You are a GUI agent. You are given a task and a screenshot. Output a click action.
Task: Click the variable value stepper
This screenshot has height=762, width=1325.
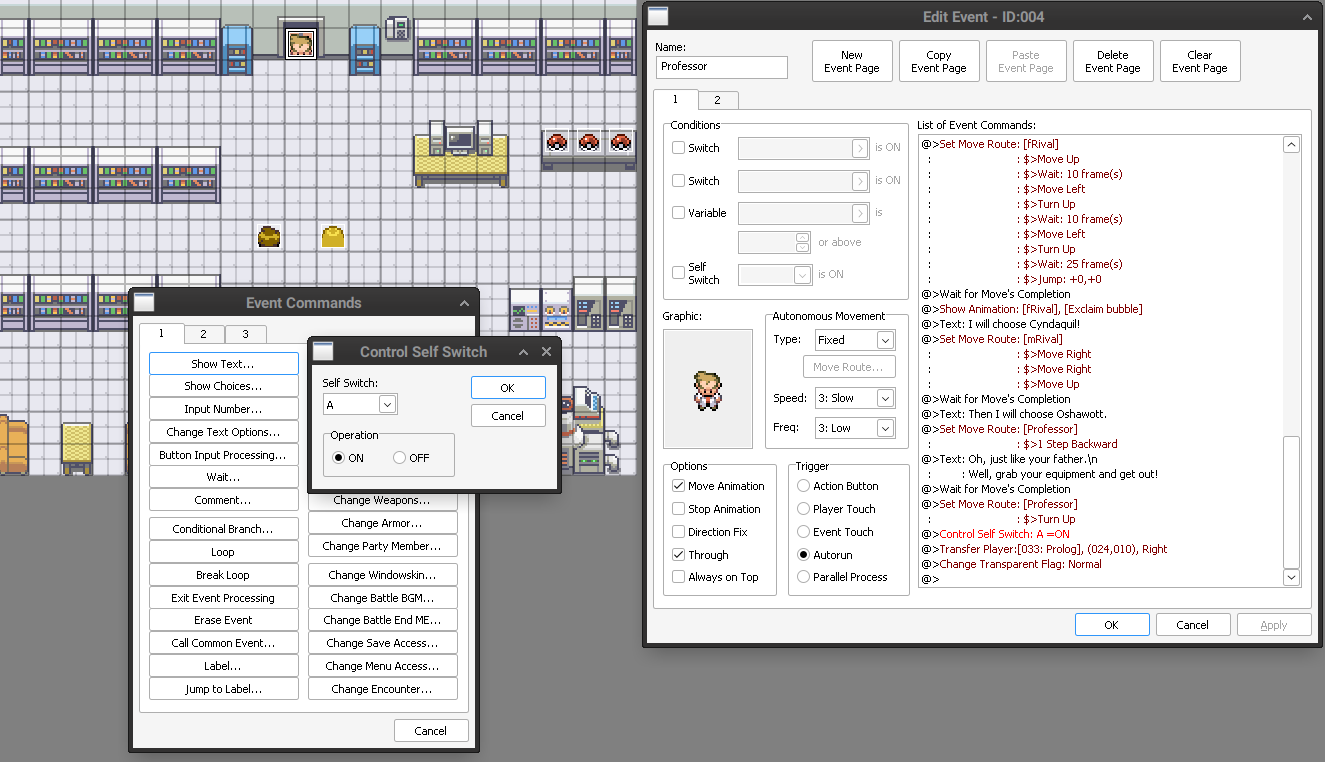802,242
